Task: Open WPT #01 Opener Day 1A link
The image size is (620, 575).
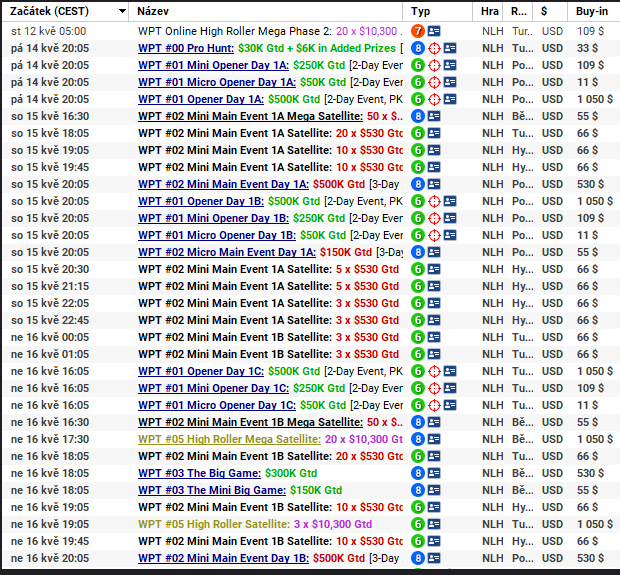Action: pyautogui.click(x=201, y=99)
